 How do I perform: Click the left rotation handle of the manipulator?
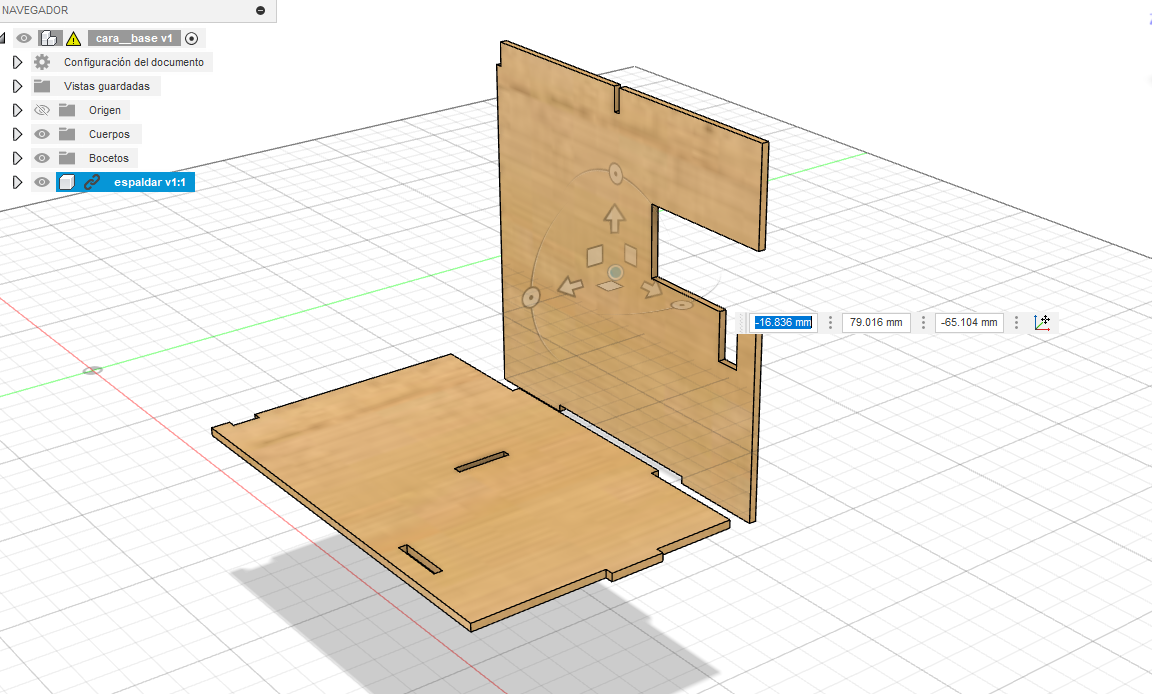pos(530,297)
